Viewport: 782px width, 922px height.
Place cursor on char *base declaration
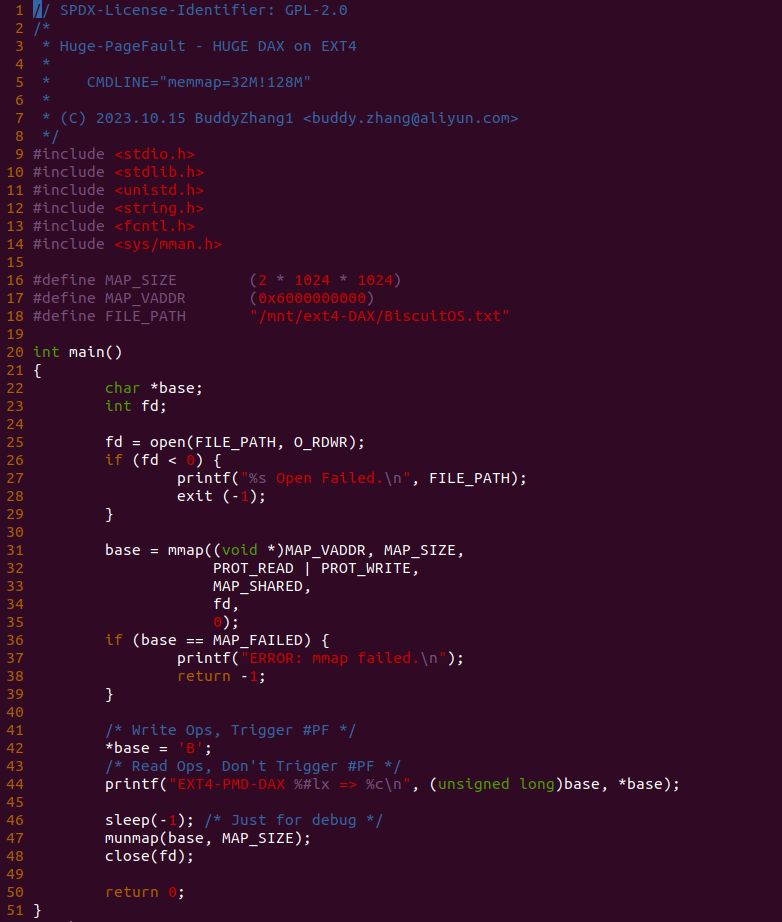[154, 388]
